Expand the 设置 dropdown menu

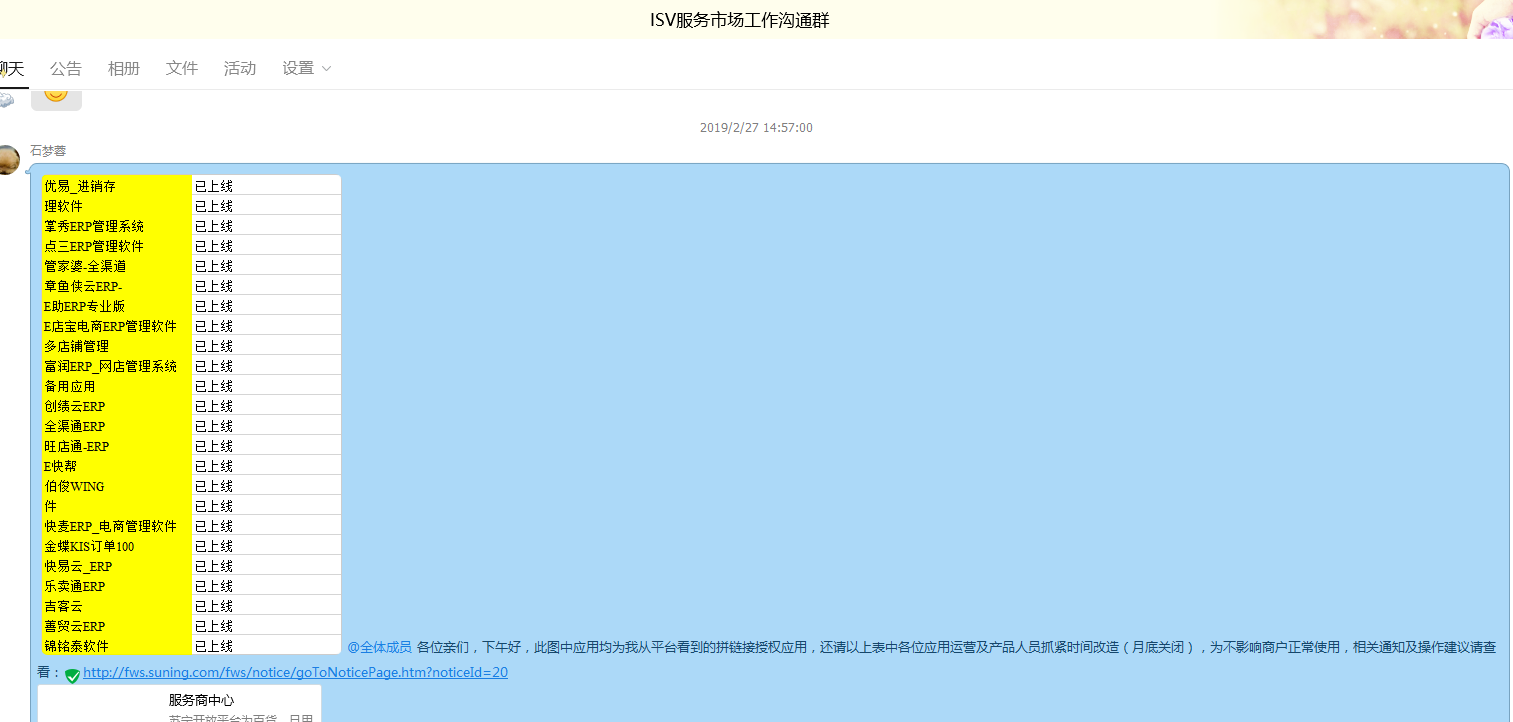(x=306, y=68)
